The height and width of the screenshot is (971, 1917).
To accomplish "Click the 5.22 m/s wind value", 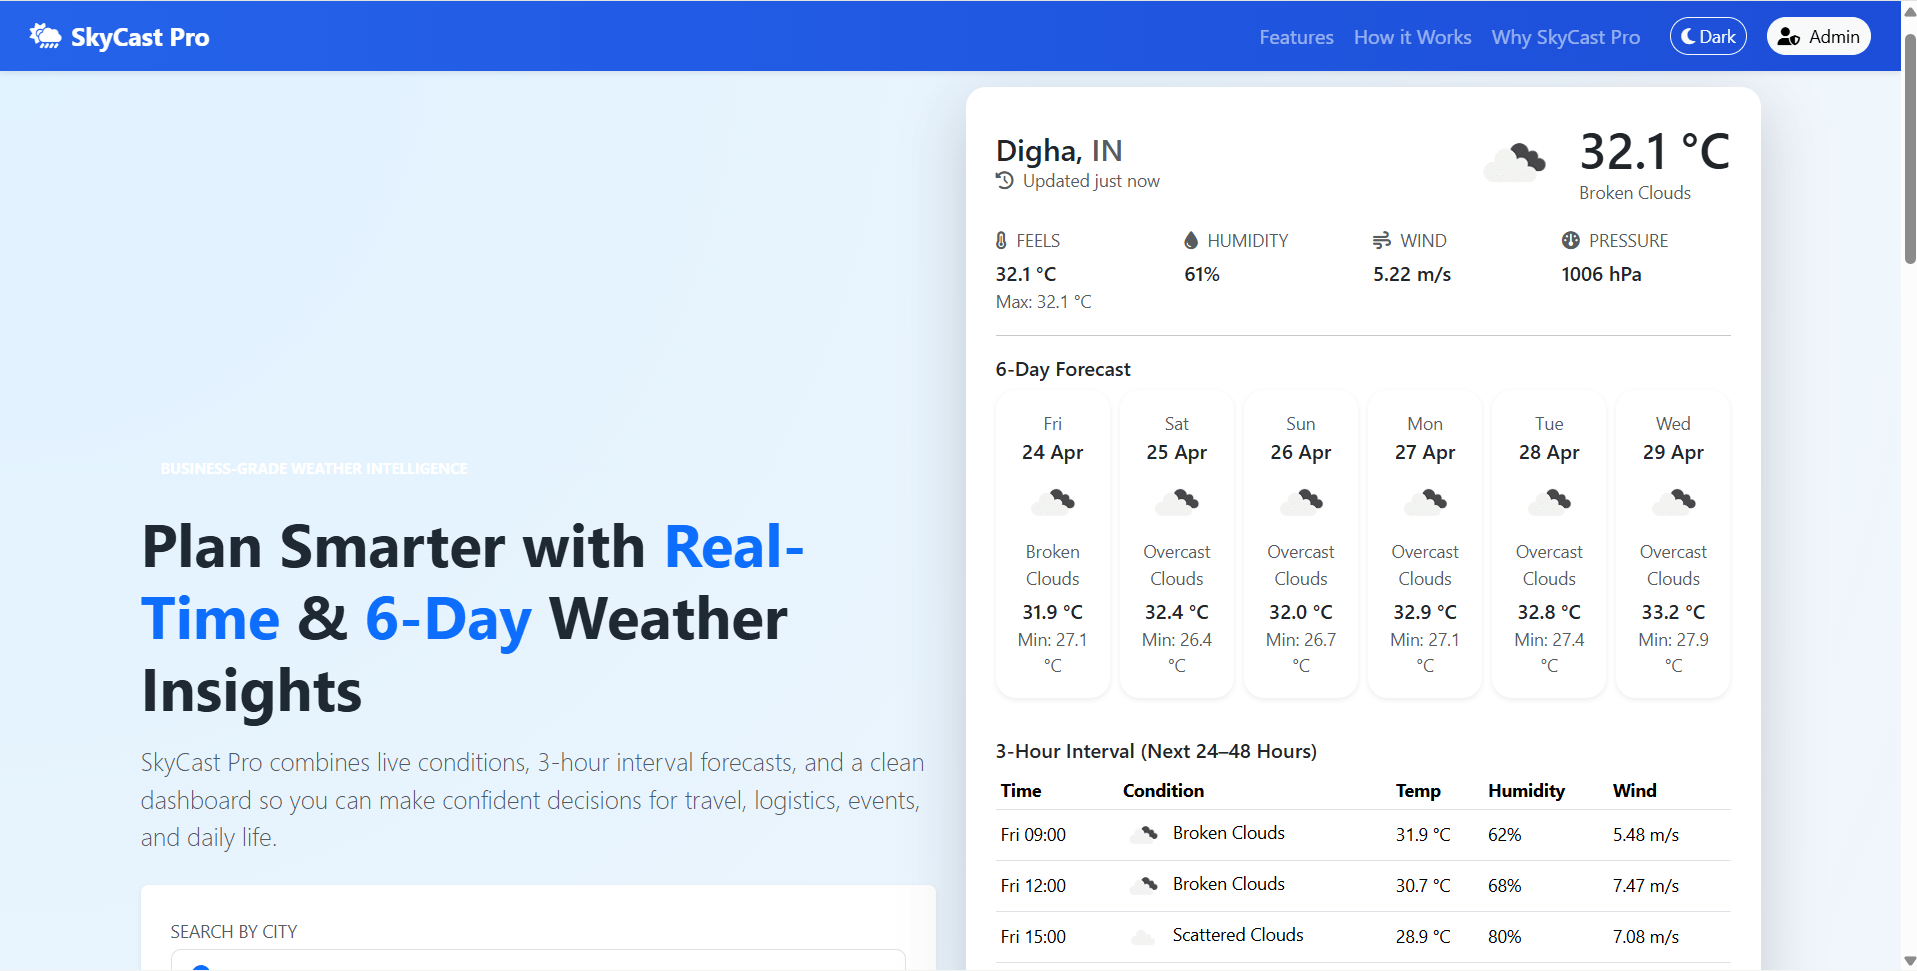I will 1412,274.
